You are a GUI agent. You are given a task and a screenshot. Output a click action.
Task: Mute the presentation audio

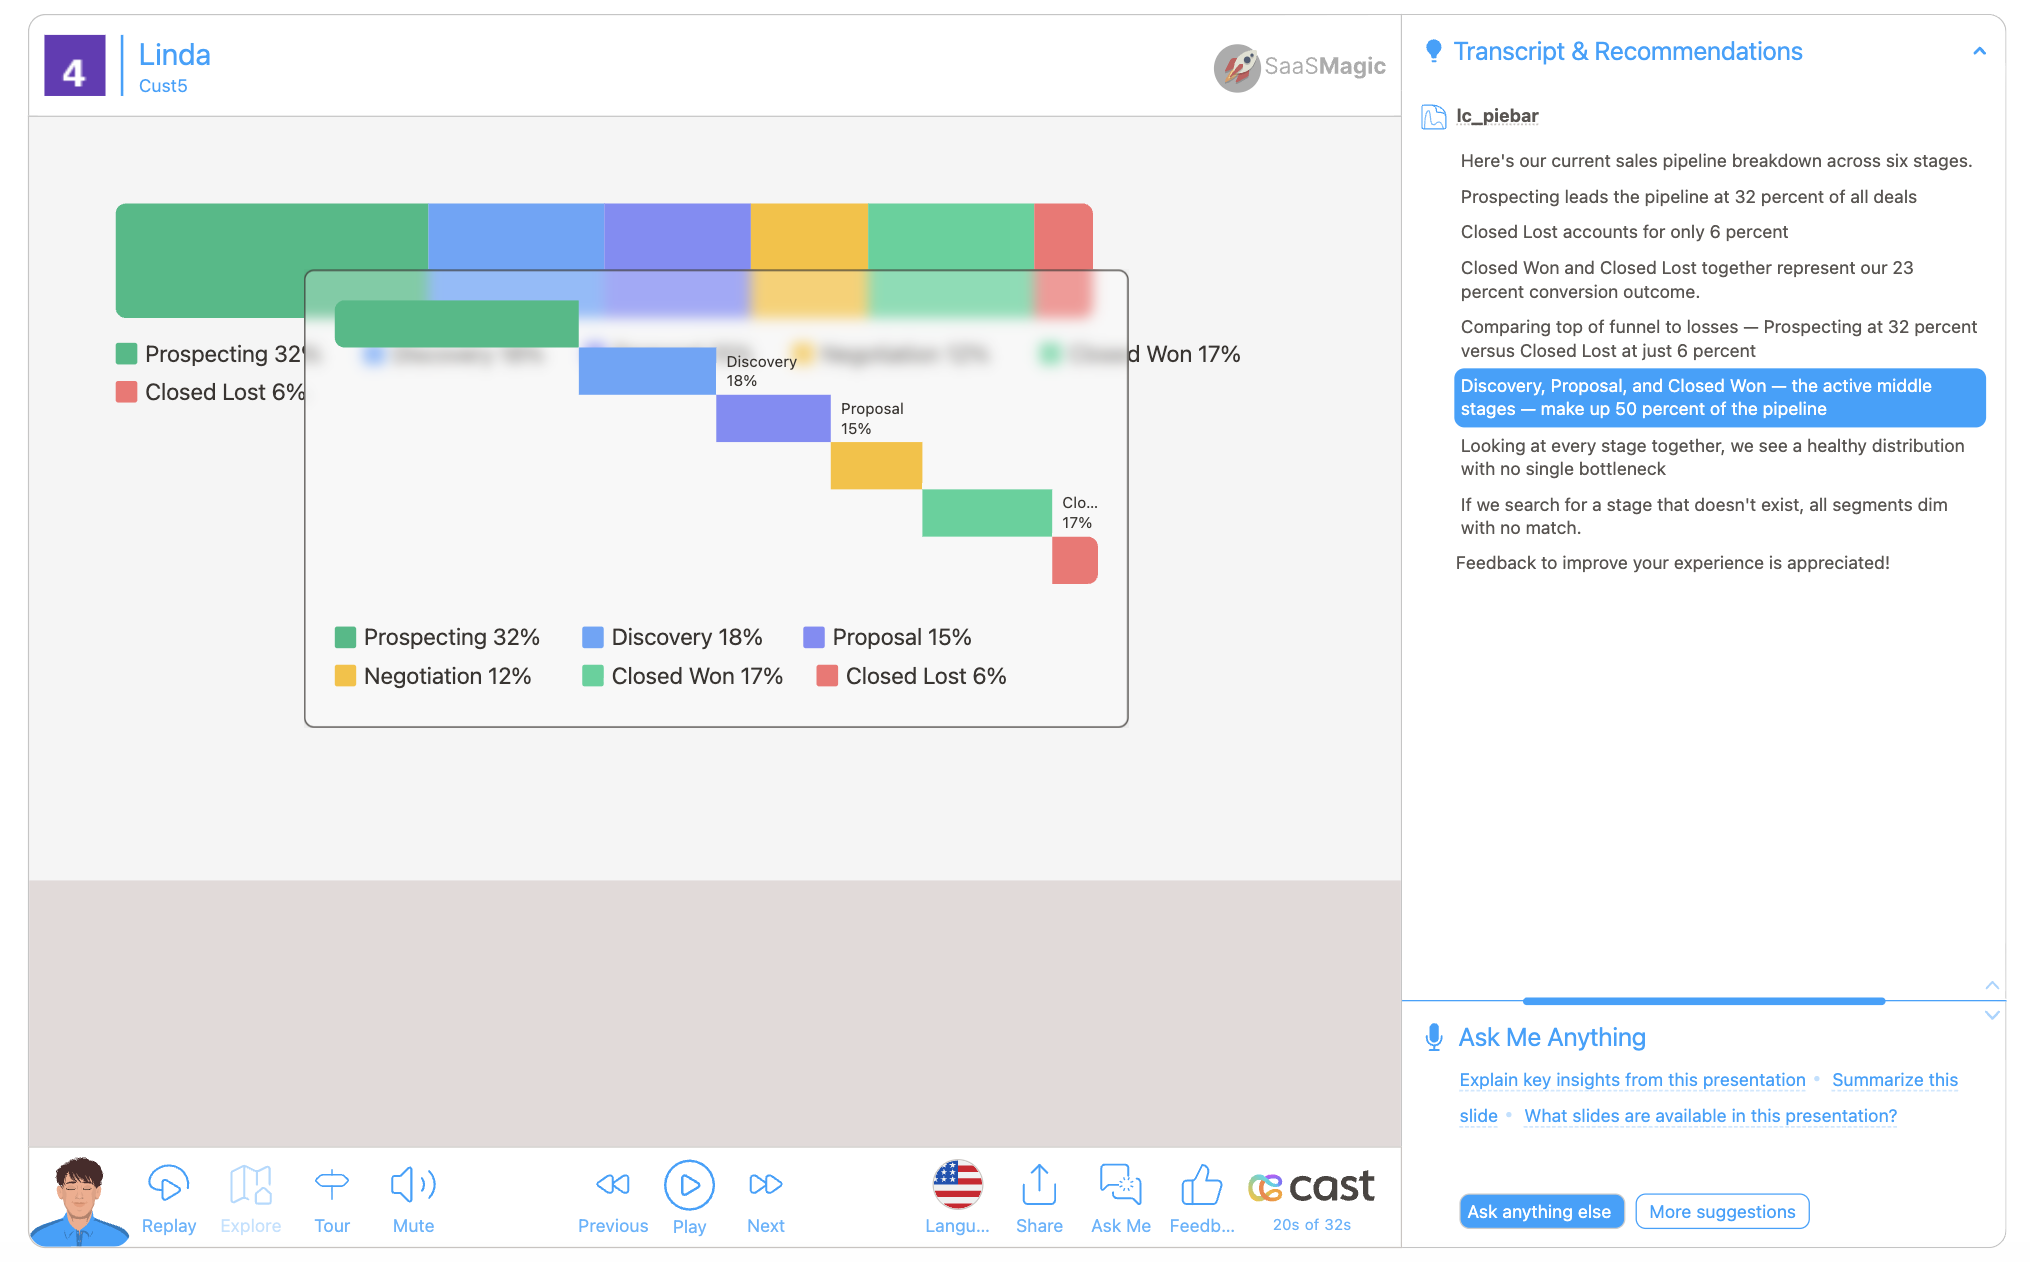(412, 1185)
